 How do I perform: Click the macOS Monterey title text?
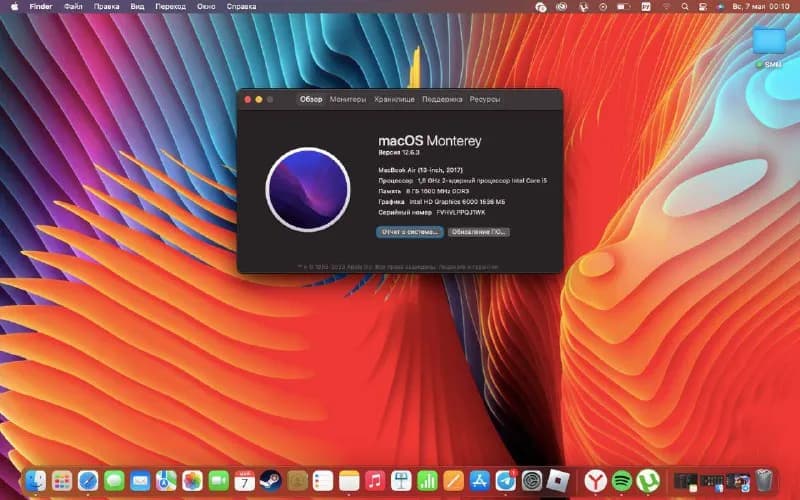[x=430, y=141]
